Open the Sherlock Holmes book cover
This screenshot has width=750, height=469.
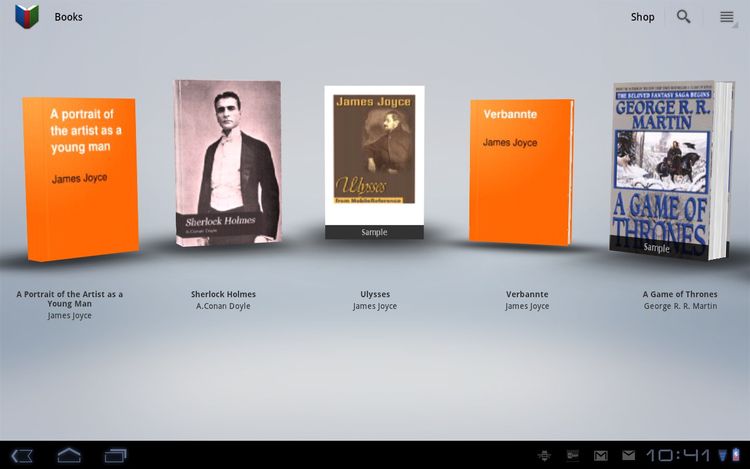[x=227, y=162]
